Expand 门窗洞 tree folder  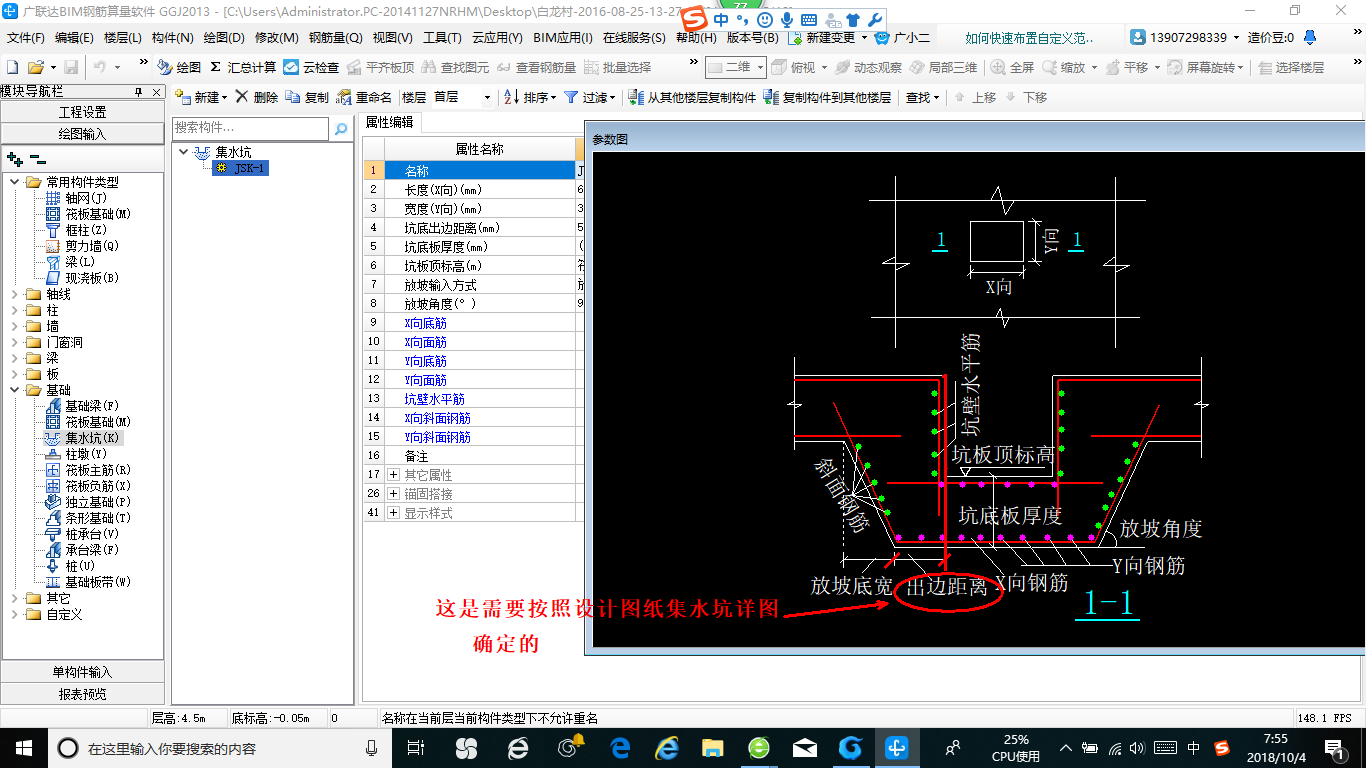point(15,342)
